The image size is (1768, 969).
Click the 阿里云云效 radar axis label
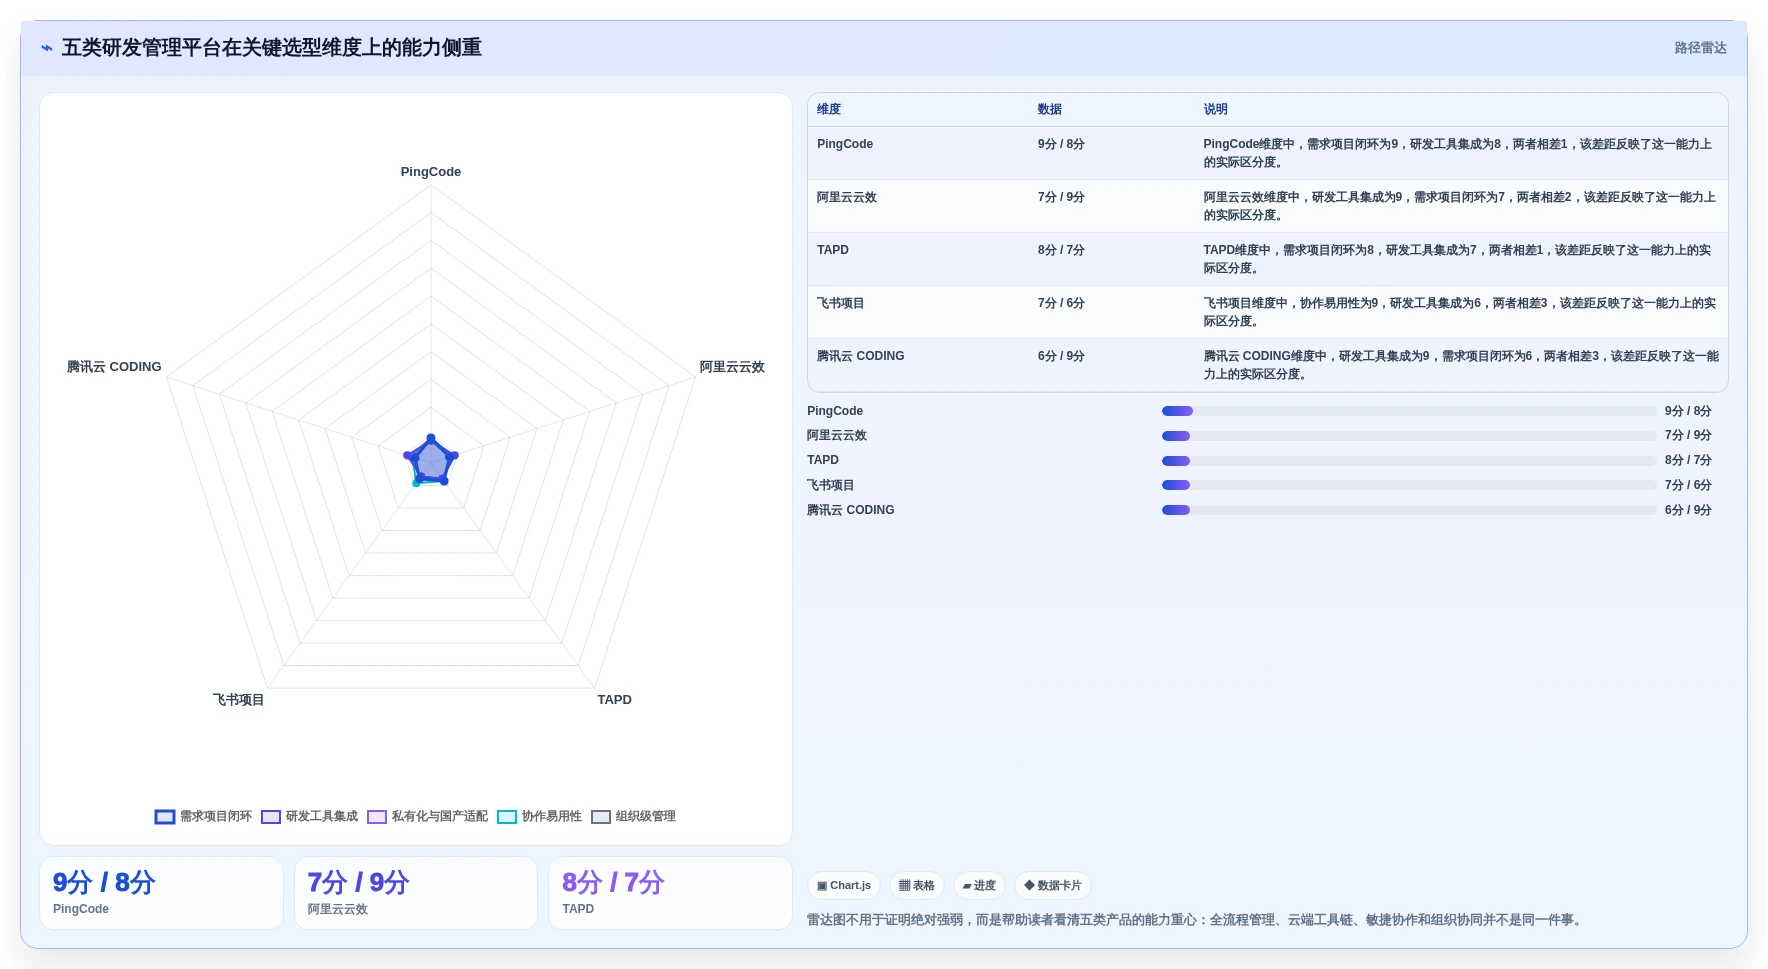pos(732,367)
